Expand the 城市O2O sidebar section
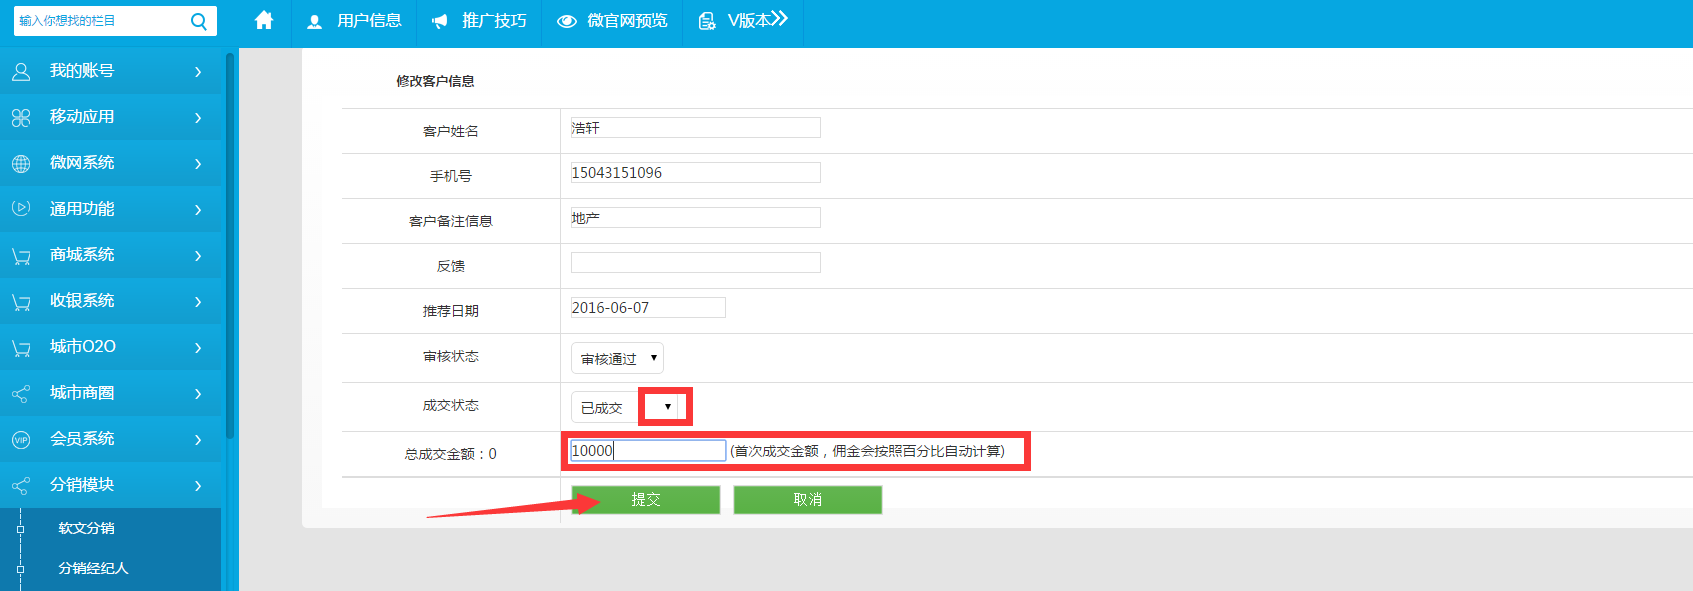Screen dimensions: 1693x591 (x=110, y=347)
